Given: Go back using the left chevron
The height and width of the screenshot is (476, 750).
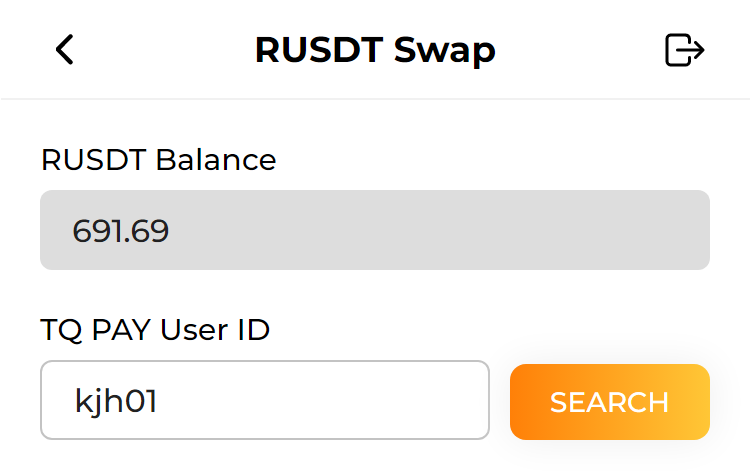Looking at the screenshot, I should [x=65, y=49].
